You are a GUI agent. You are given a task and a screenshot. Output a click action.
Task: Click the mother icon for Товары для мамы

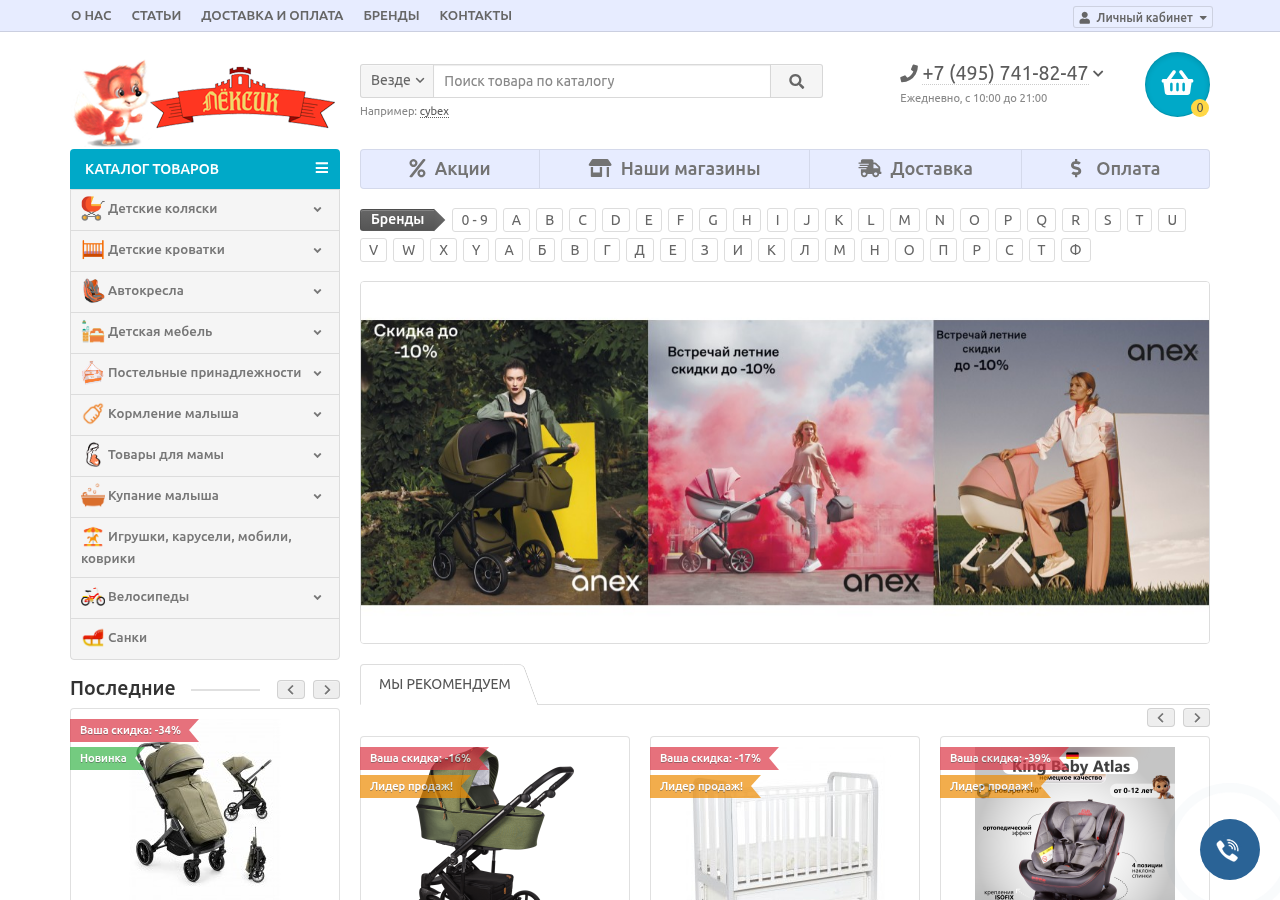click(93, 454)
